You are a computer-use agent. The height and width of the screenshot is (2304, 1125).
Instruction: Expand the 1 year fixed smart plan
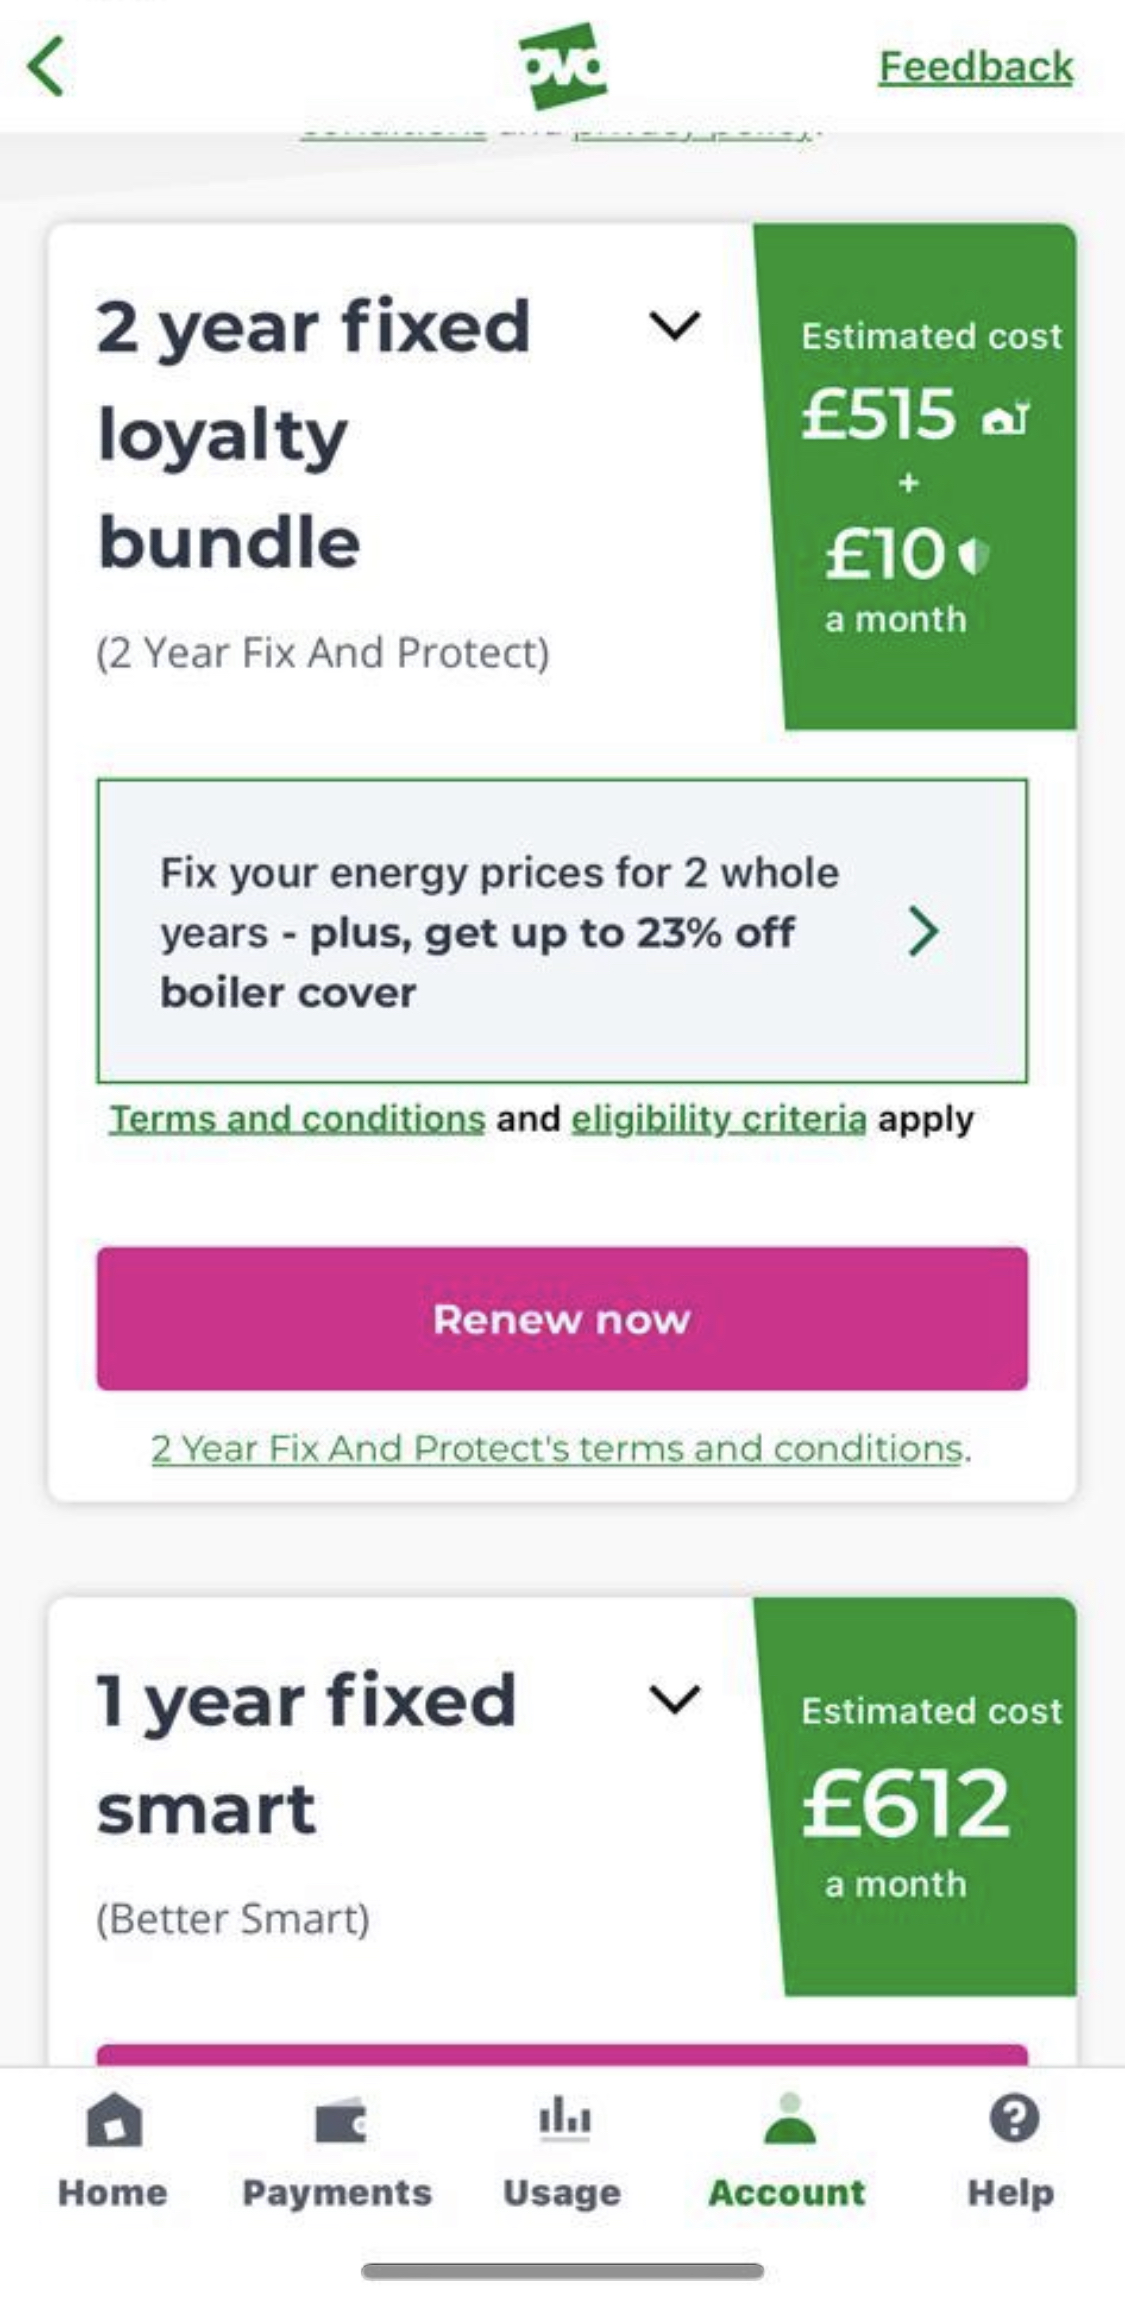coord(674,1699)
